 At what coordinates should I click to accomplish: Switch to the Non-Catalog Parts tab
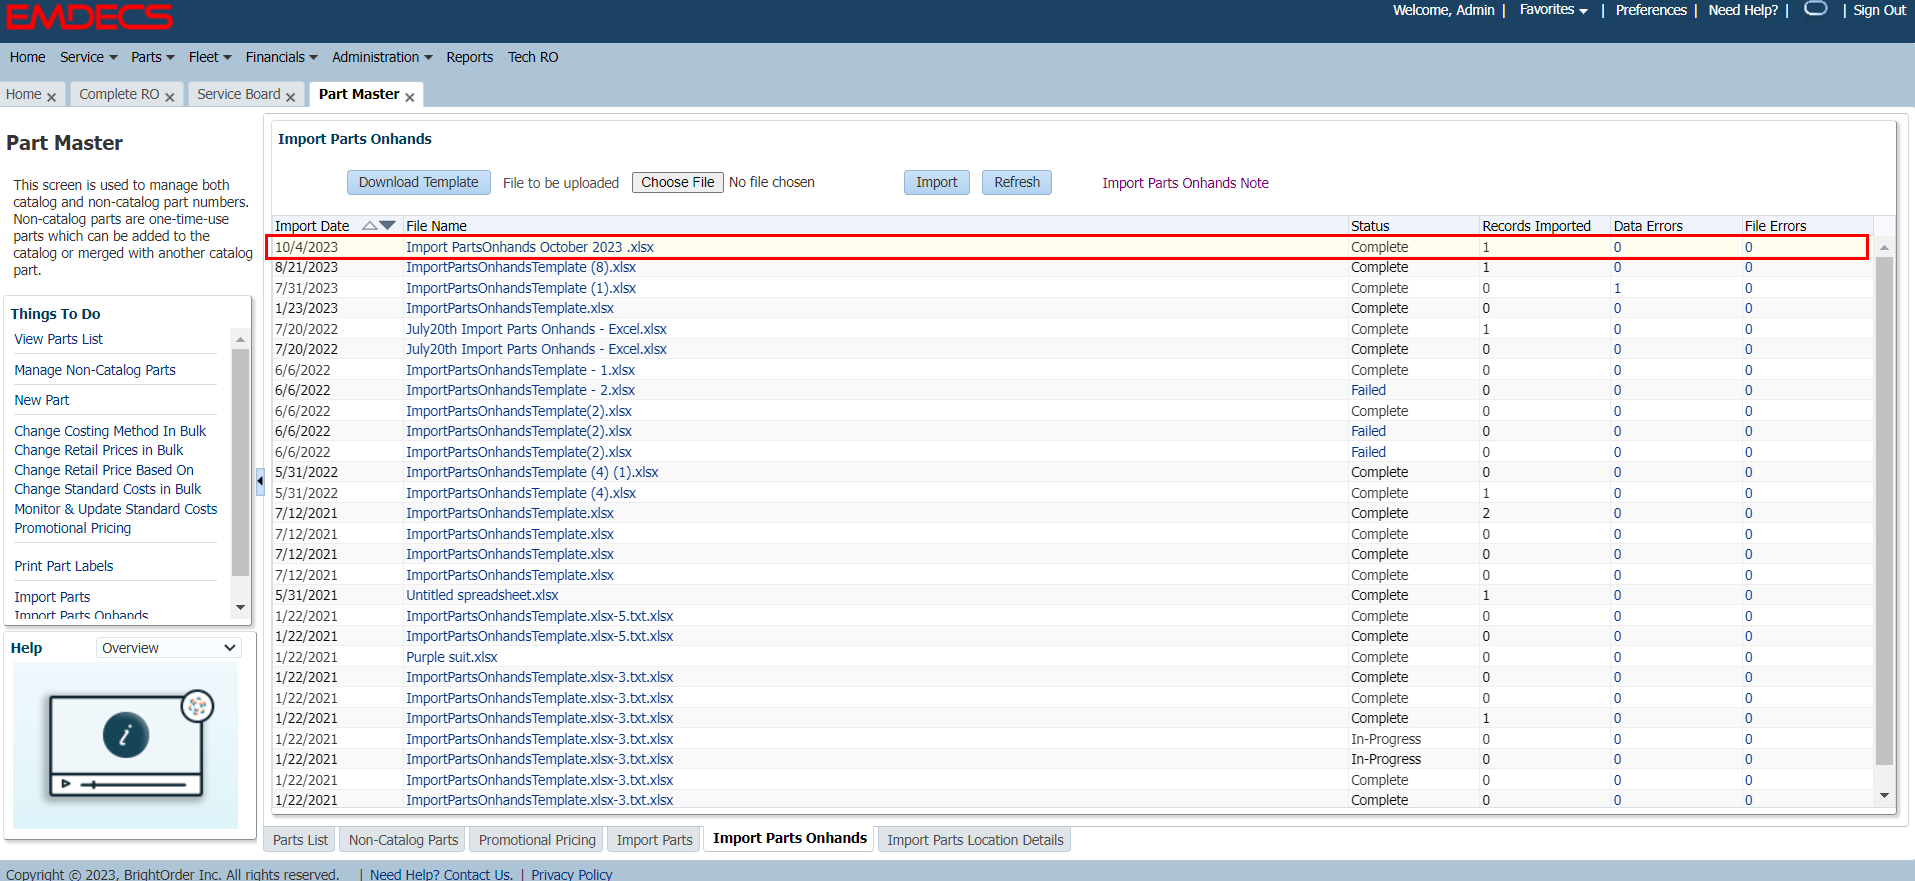[403, 840]
